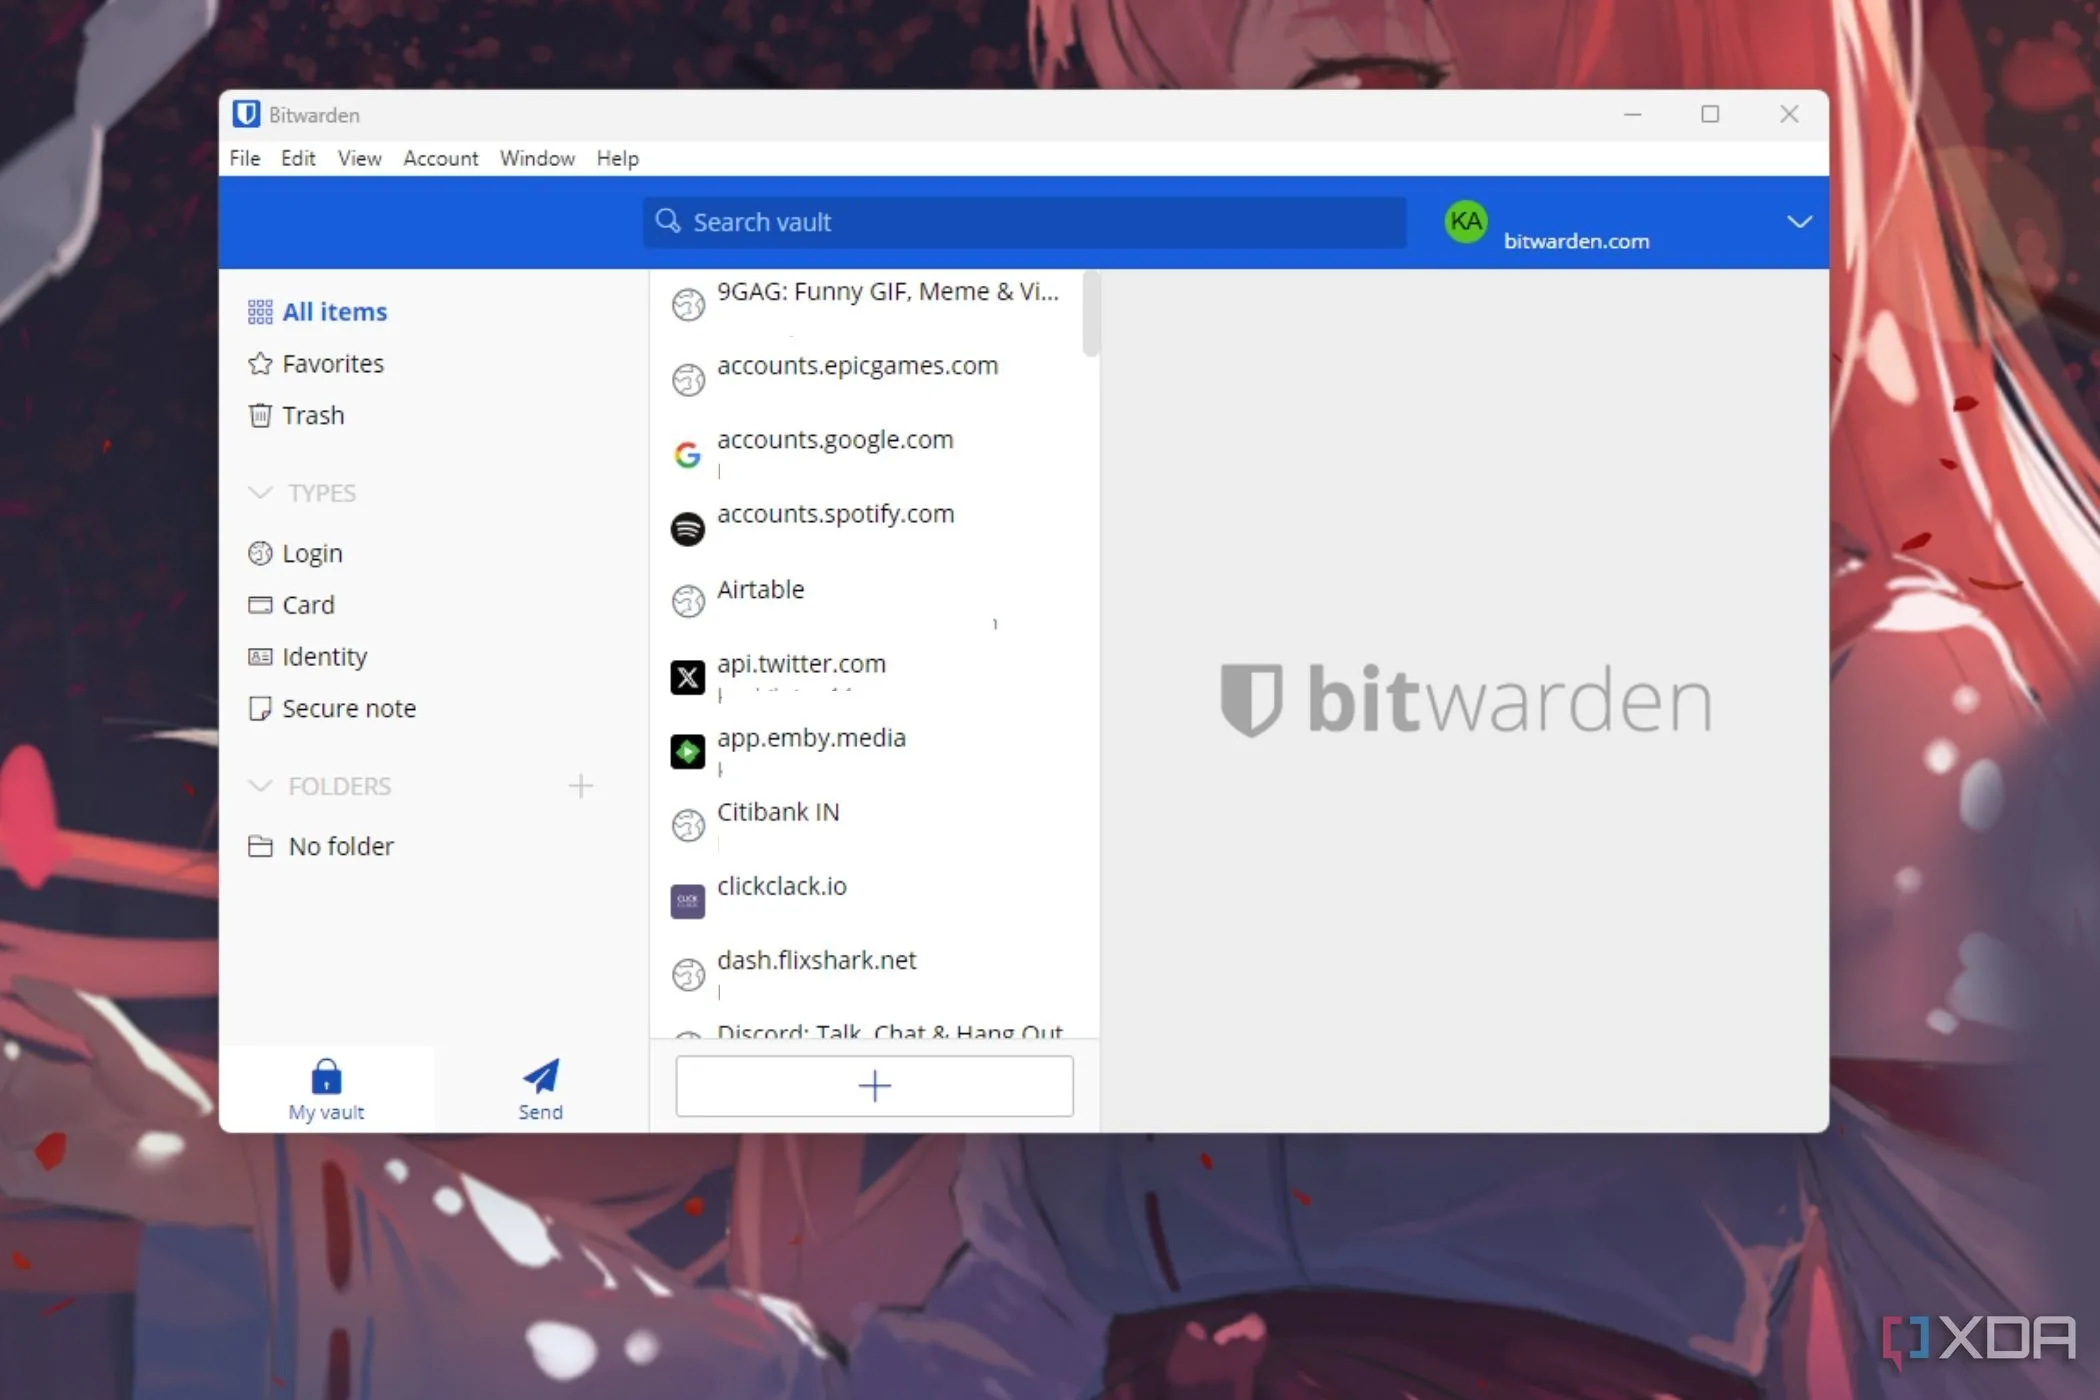Viewport: 2100px width, 1400px height.
Task: Select the clickclack.io entry icon
Action: point(688,899)
